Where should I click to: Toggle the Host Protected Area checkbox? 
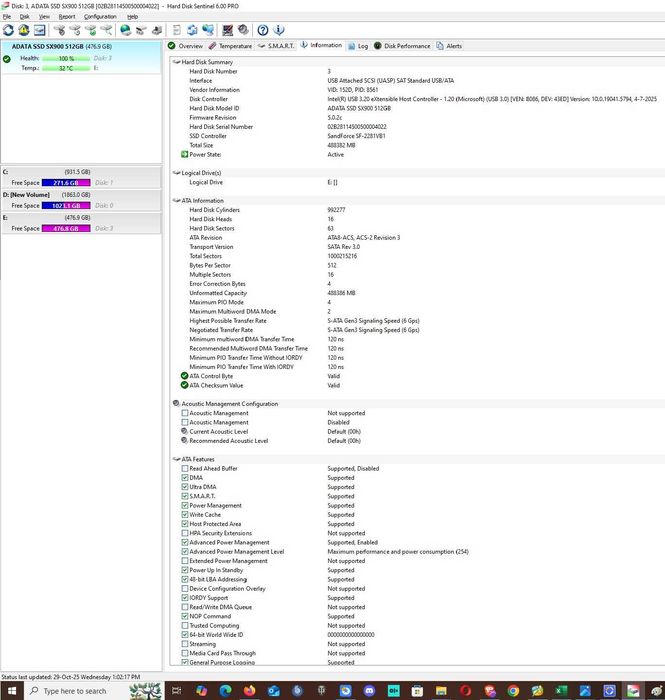pyautogui.click(x=185, y=524)
